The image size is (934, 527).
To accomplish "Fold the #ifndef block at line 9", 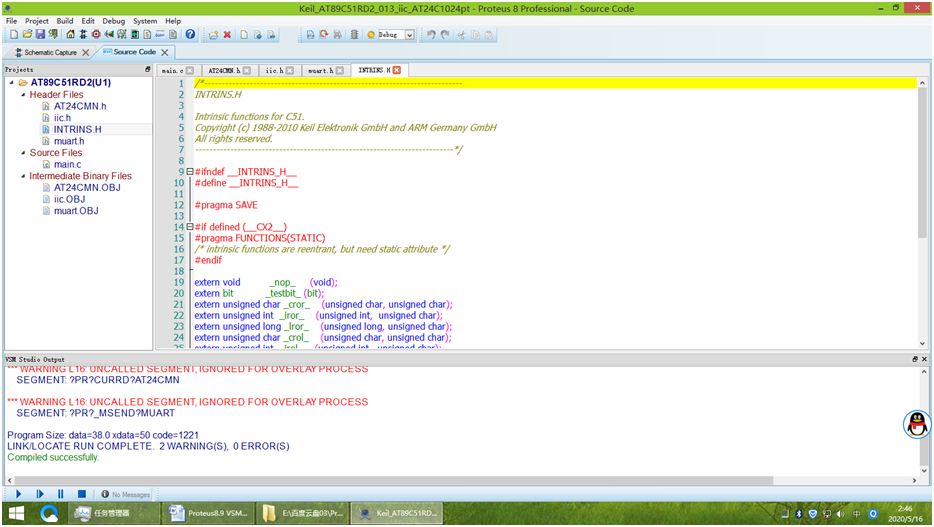I will pos(190,171).
